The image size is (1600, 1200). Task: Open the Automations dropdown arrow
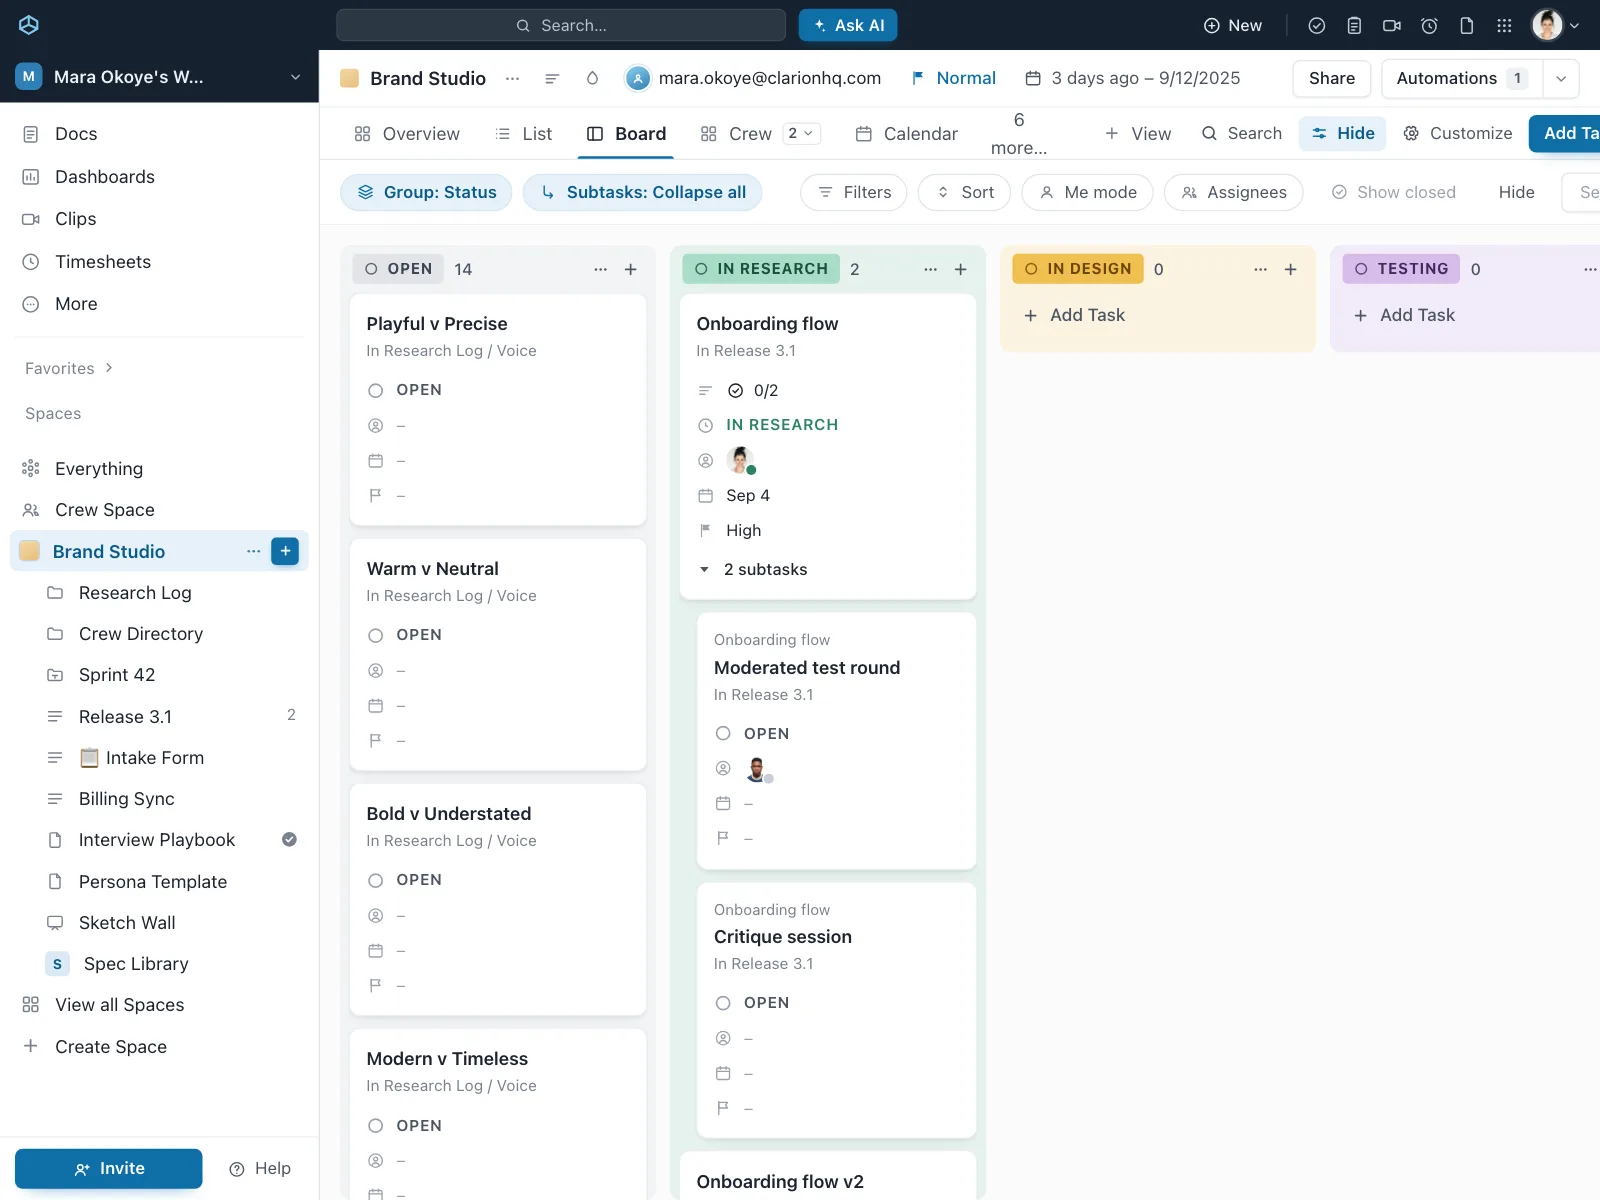[1561, 78]
